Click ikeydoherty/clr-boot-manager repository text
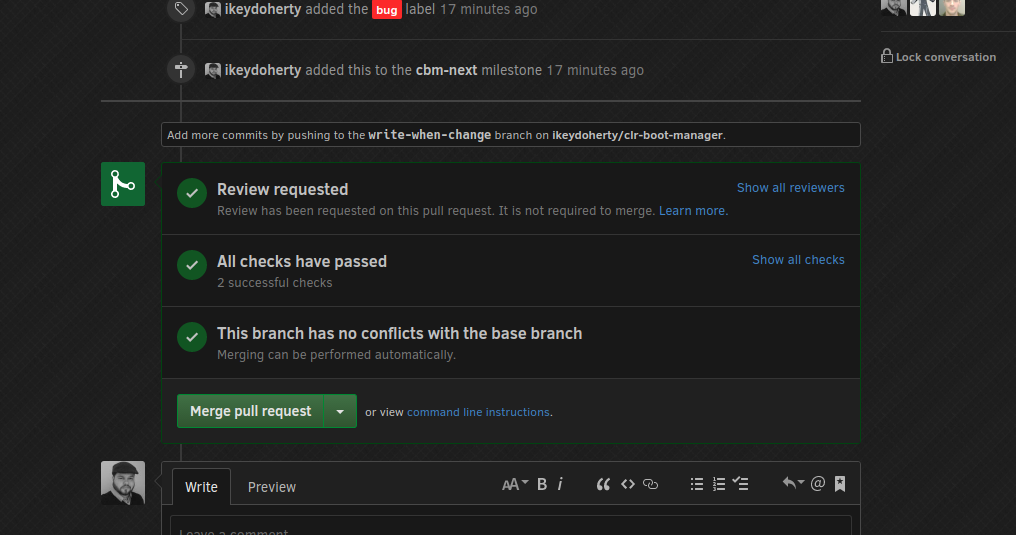This screenshot has width=1016, height=535. coord(637,135)
